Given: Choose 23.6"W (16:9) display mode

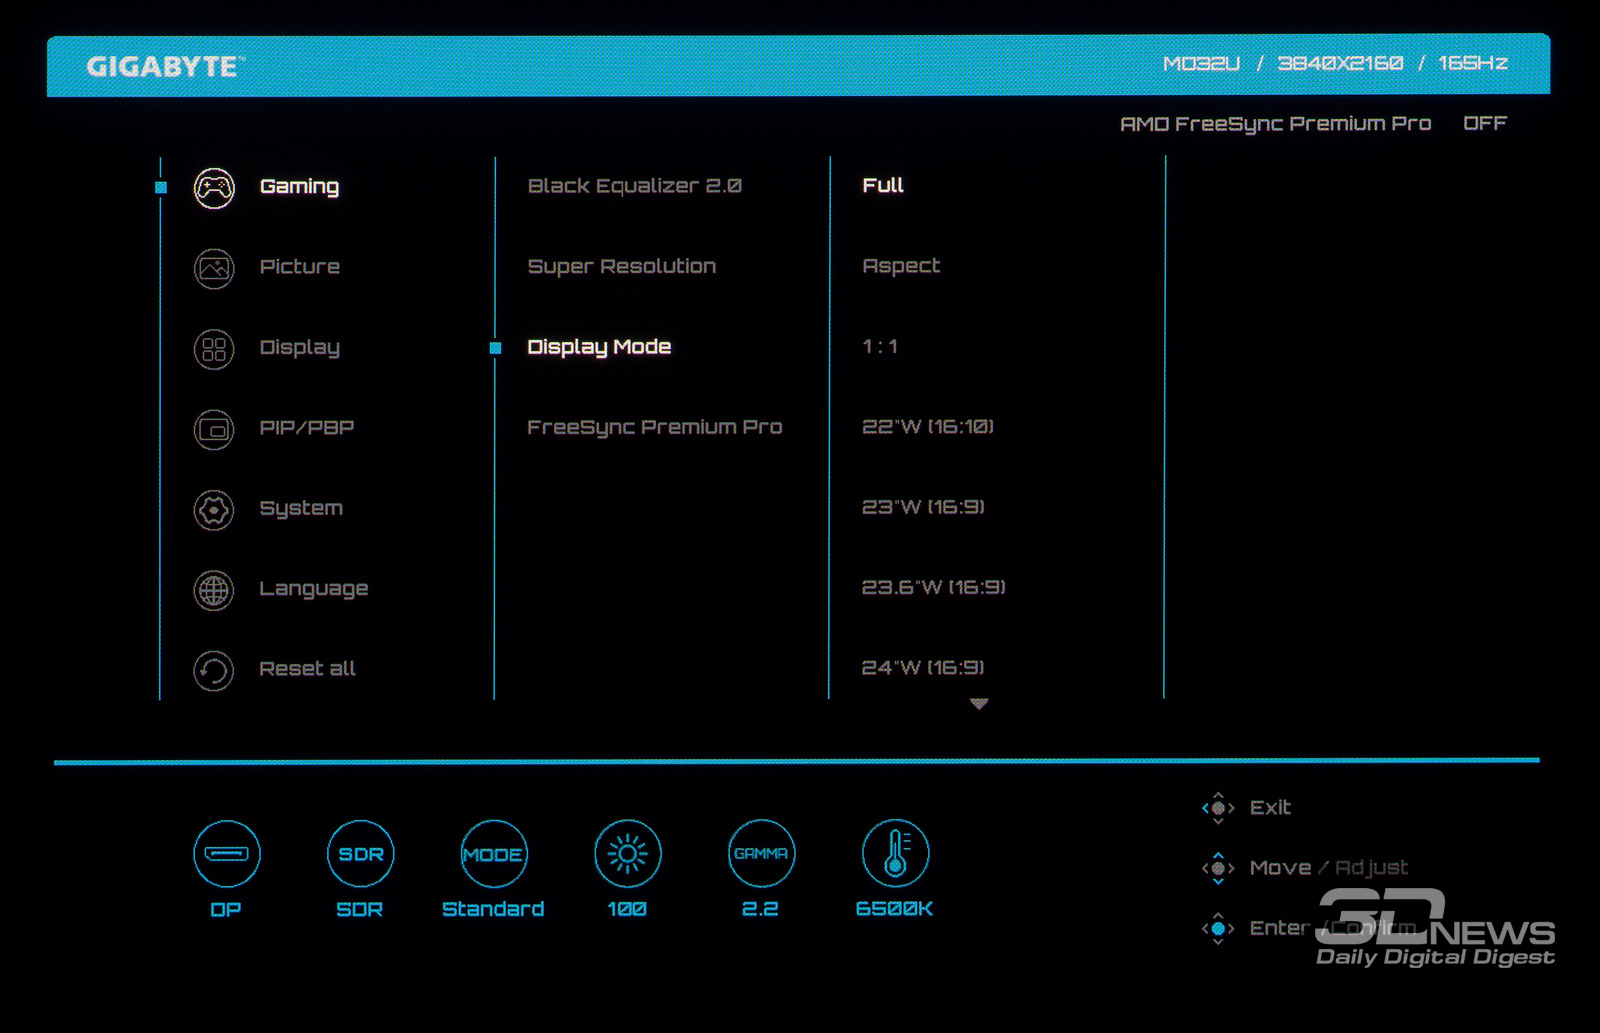Looking at the screenshot, I should coord(934,587).
